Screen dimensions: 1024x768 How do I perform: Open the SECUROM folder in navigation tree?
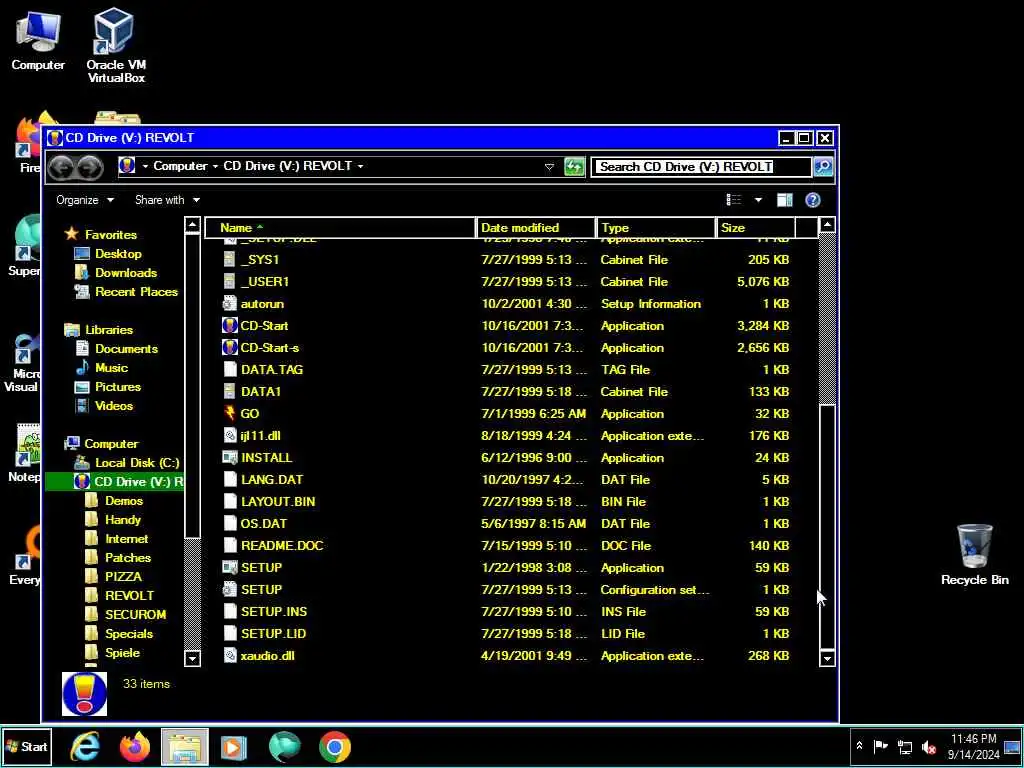pos(135,615)
